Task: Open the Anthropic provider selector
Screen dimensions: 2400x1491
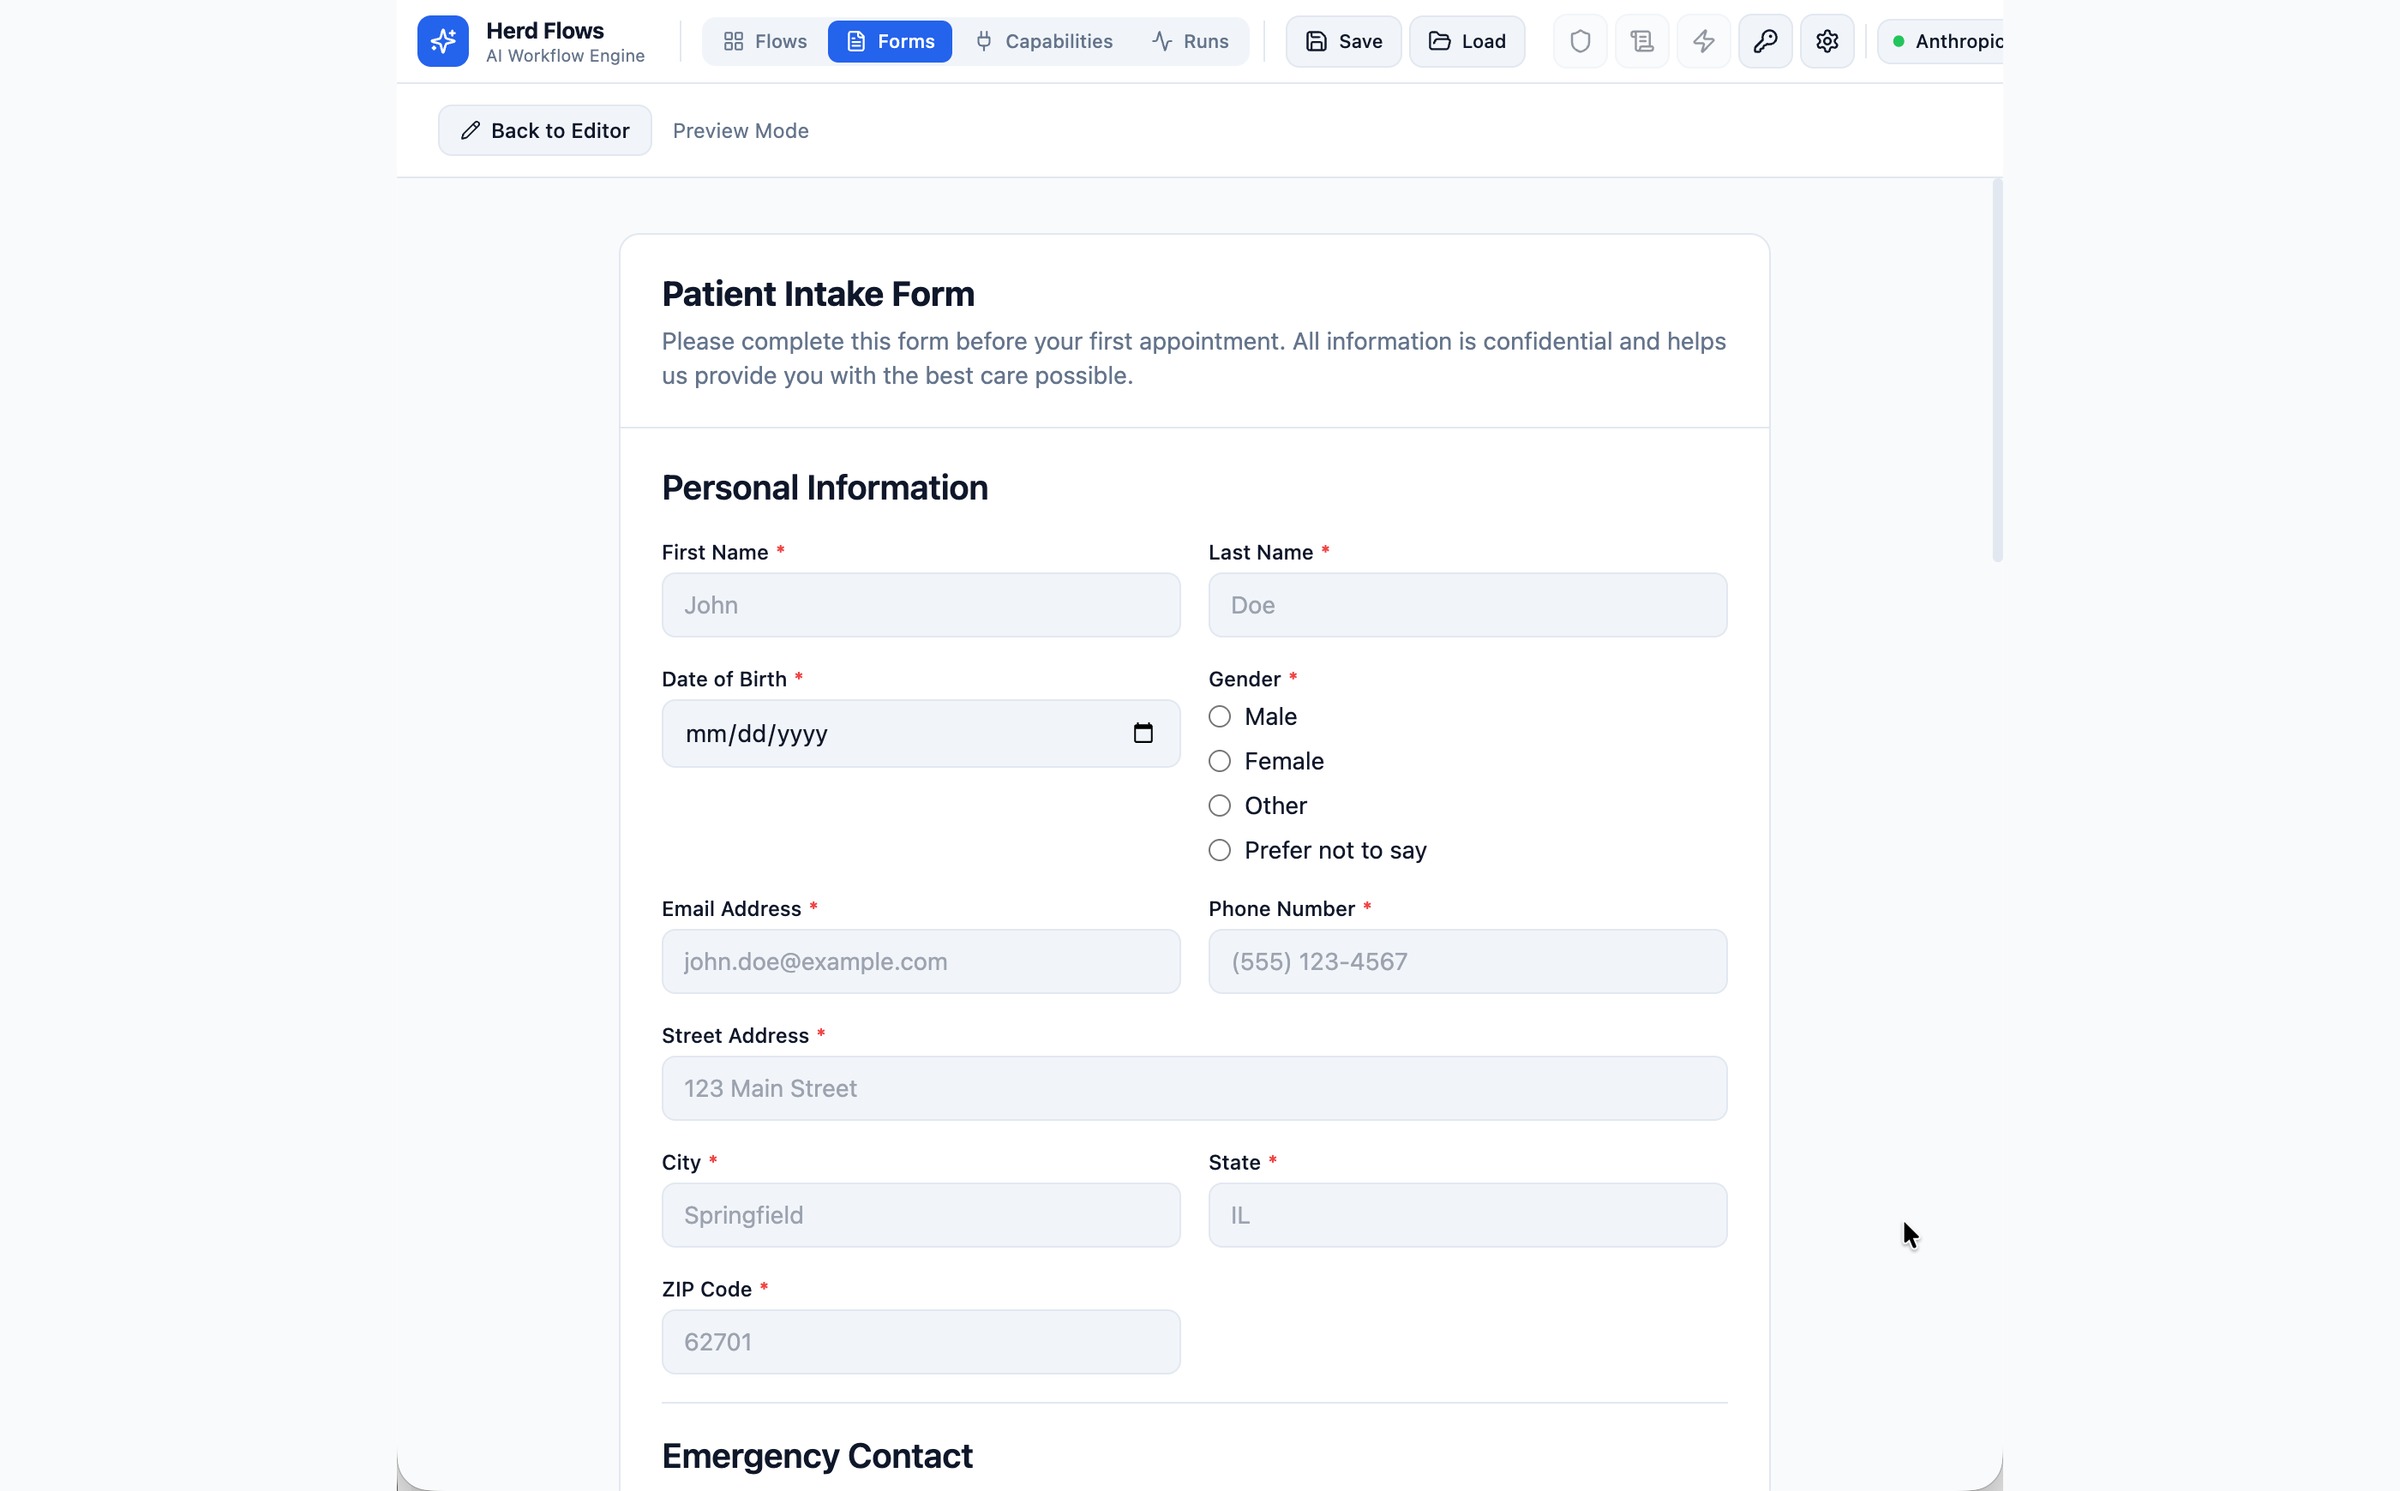Action: click(x=1940, y=41)
